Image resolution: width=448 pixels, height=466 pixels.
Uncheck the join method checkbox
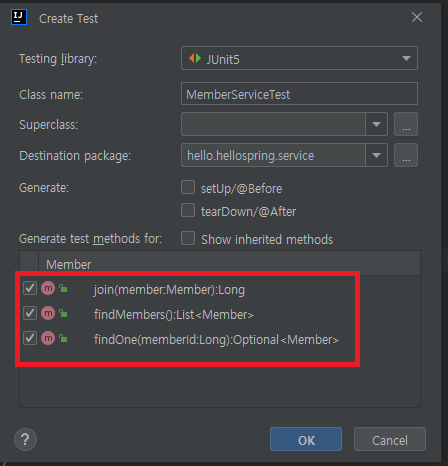click(30, 288)
